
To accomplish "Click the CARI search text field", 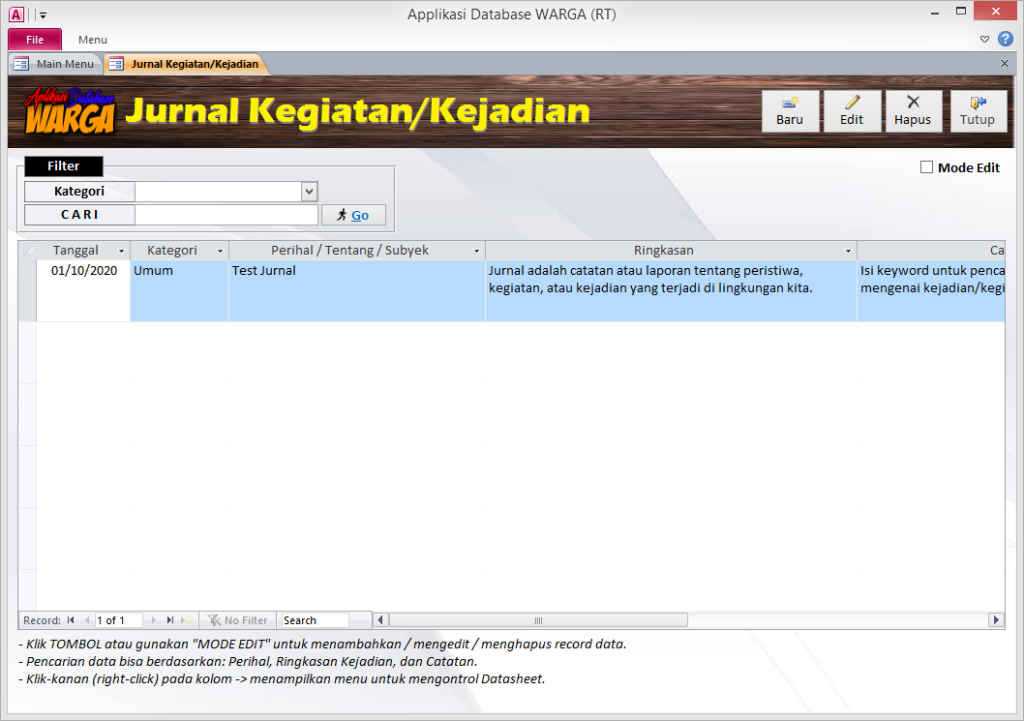I will (x=226, y=215).
